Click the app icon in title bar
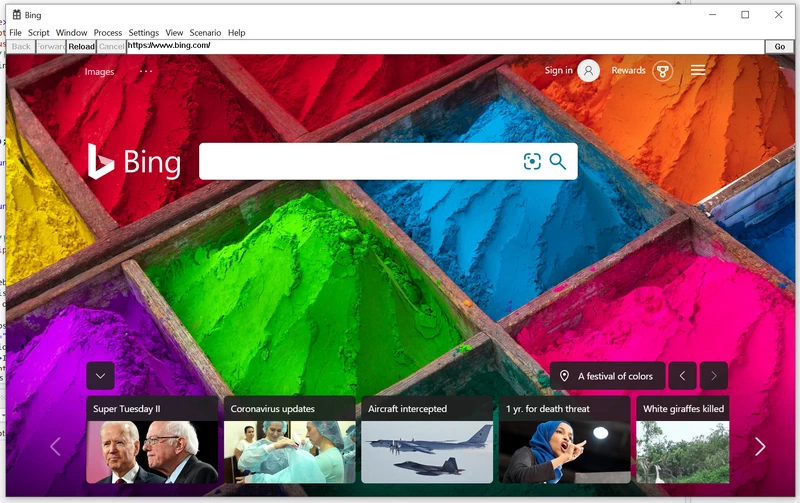 [x=17, y=15]
